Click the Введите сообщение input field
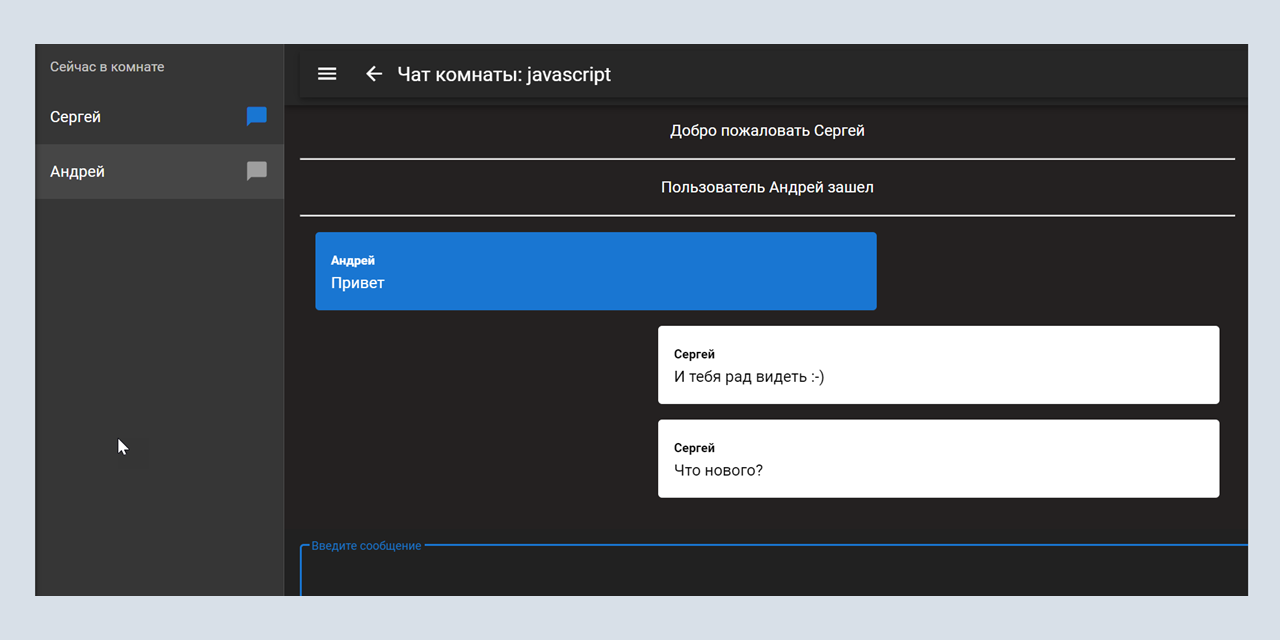1280x640 pixels. point(767,575)
